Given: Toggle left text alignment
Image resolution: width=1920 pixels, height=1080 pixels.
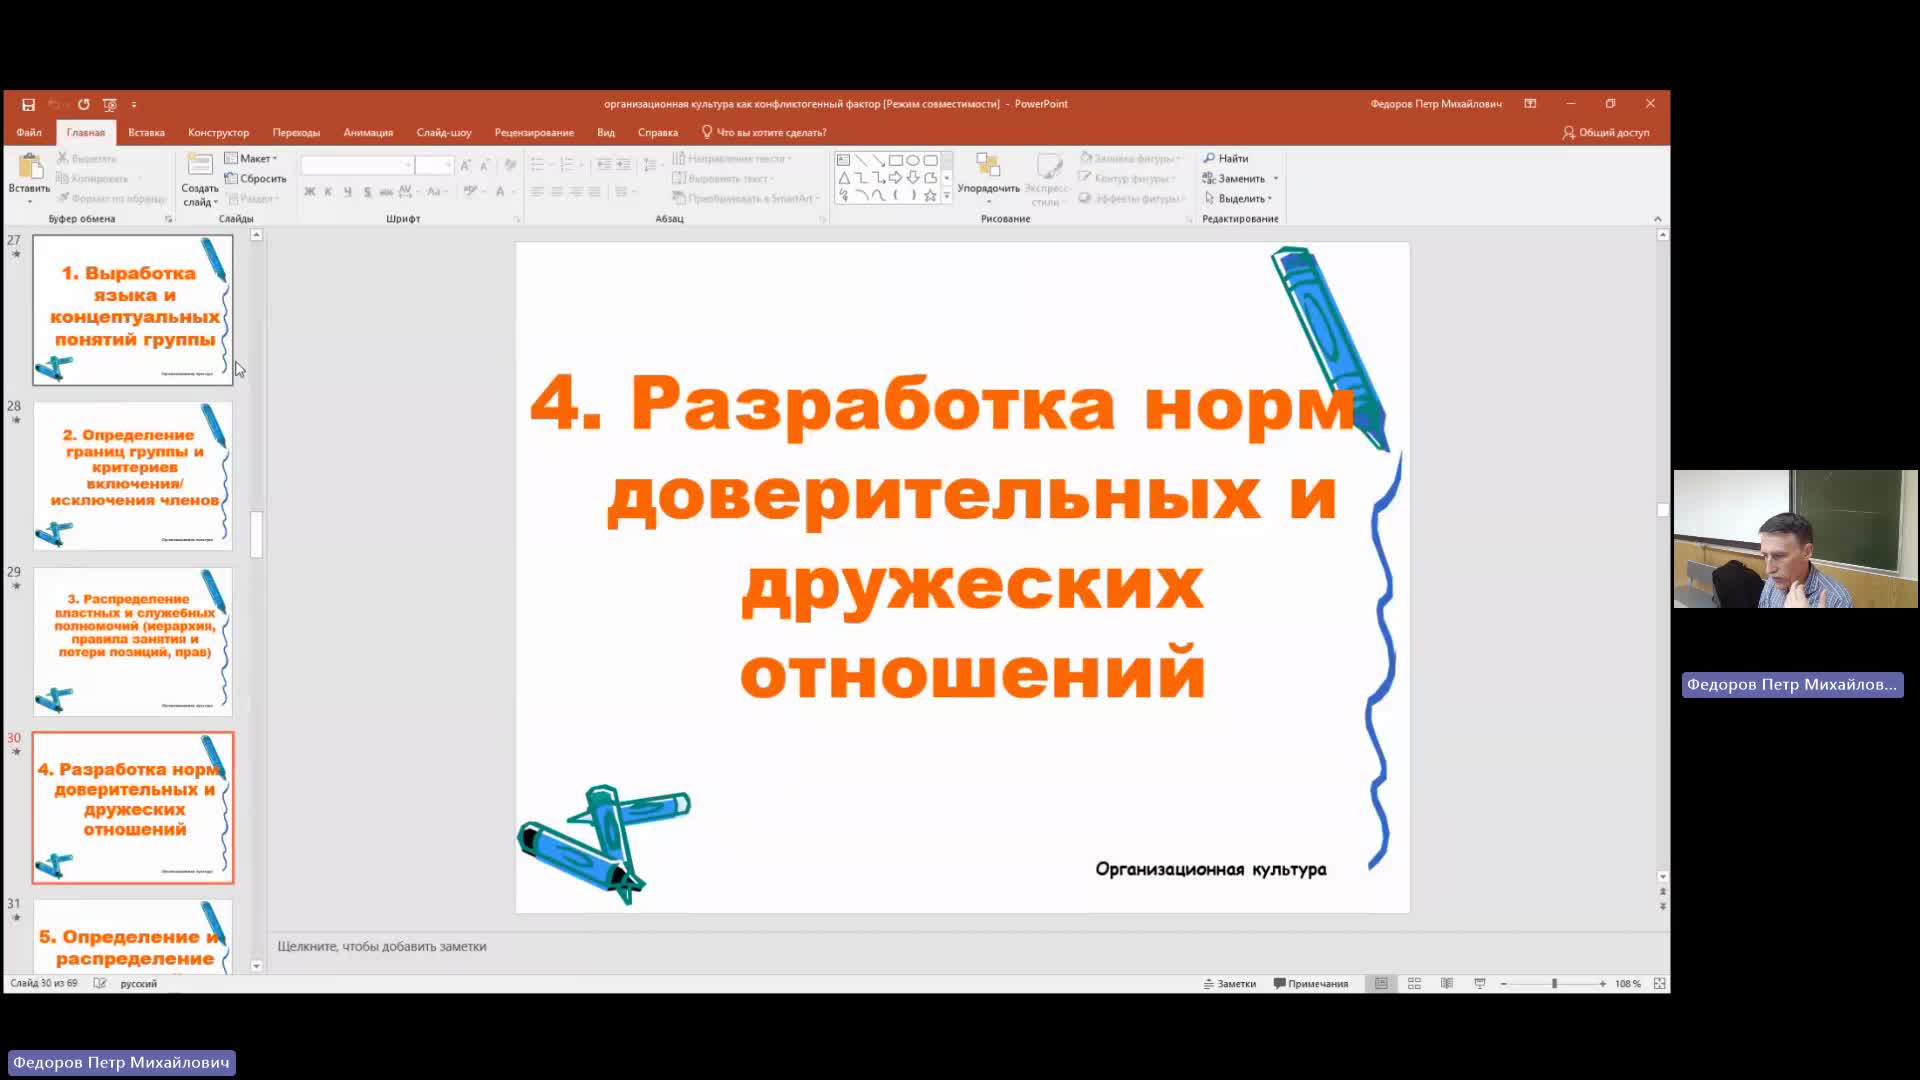Looking at the screenshot, I should [x=537, y=191].
